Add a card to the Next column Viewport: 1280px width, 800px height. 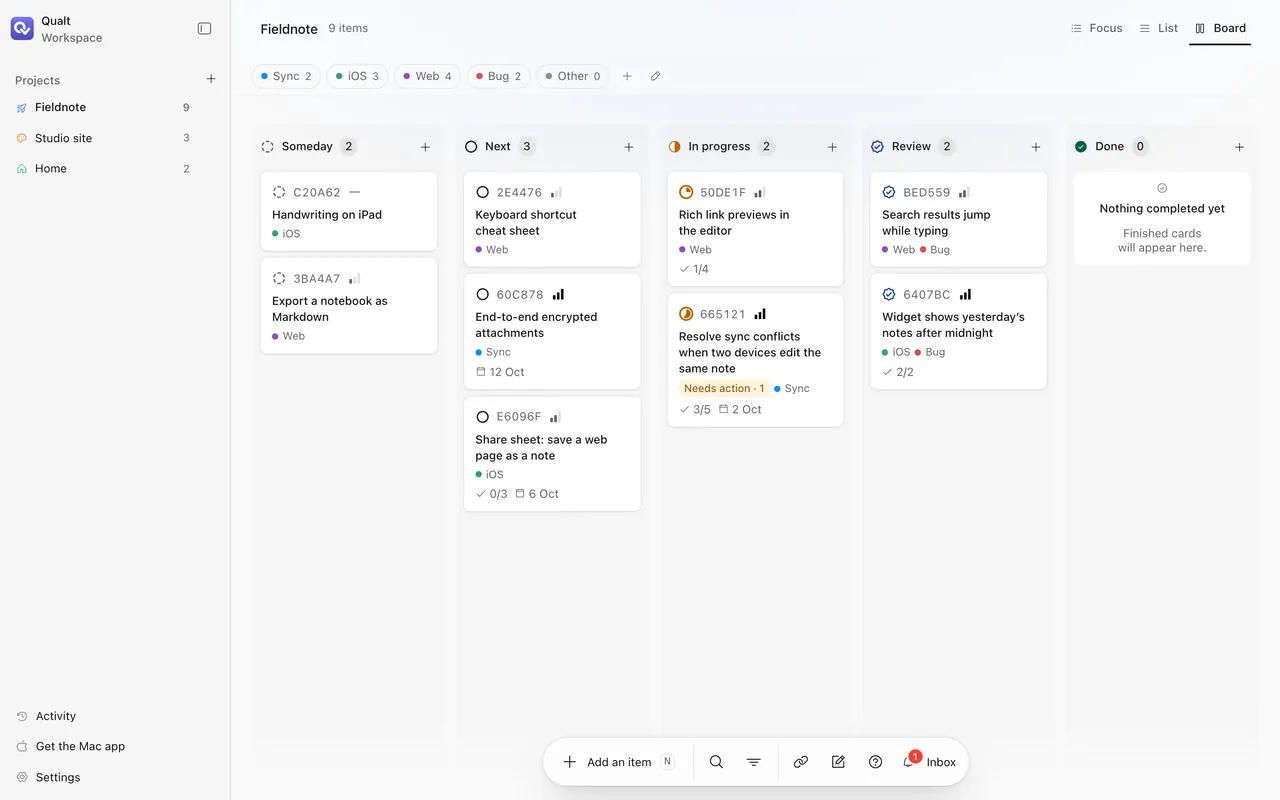629,147
